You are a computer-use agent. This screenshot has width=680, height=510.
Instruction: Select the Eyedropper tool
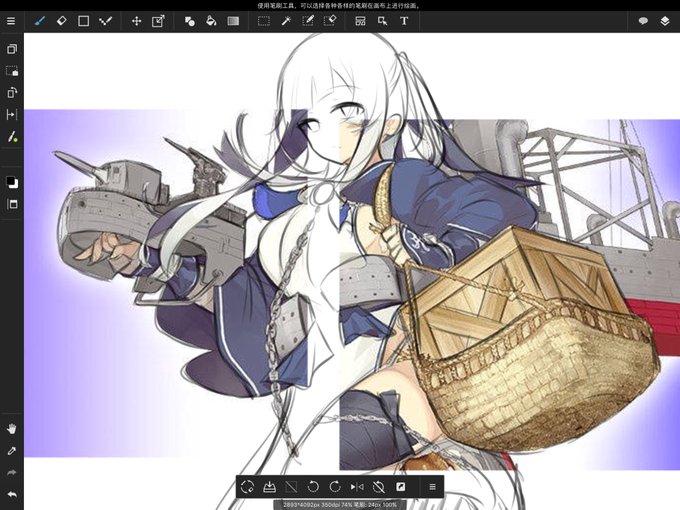(12, 451)
